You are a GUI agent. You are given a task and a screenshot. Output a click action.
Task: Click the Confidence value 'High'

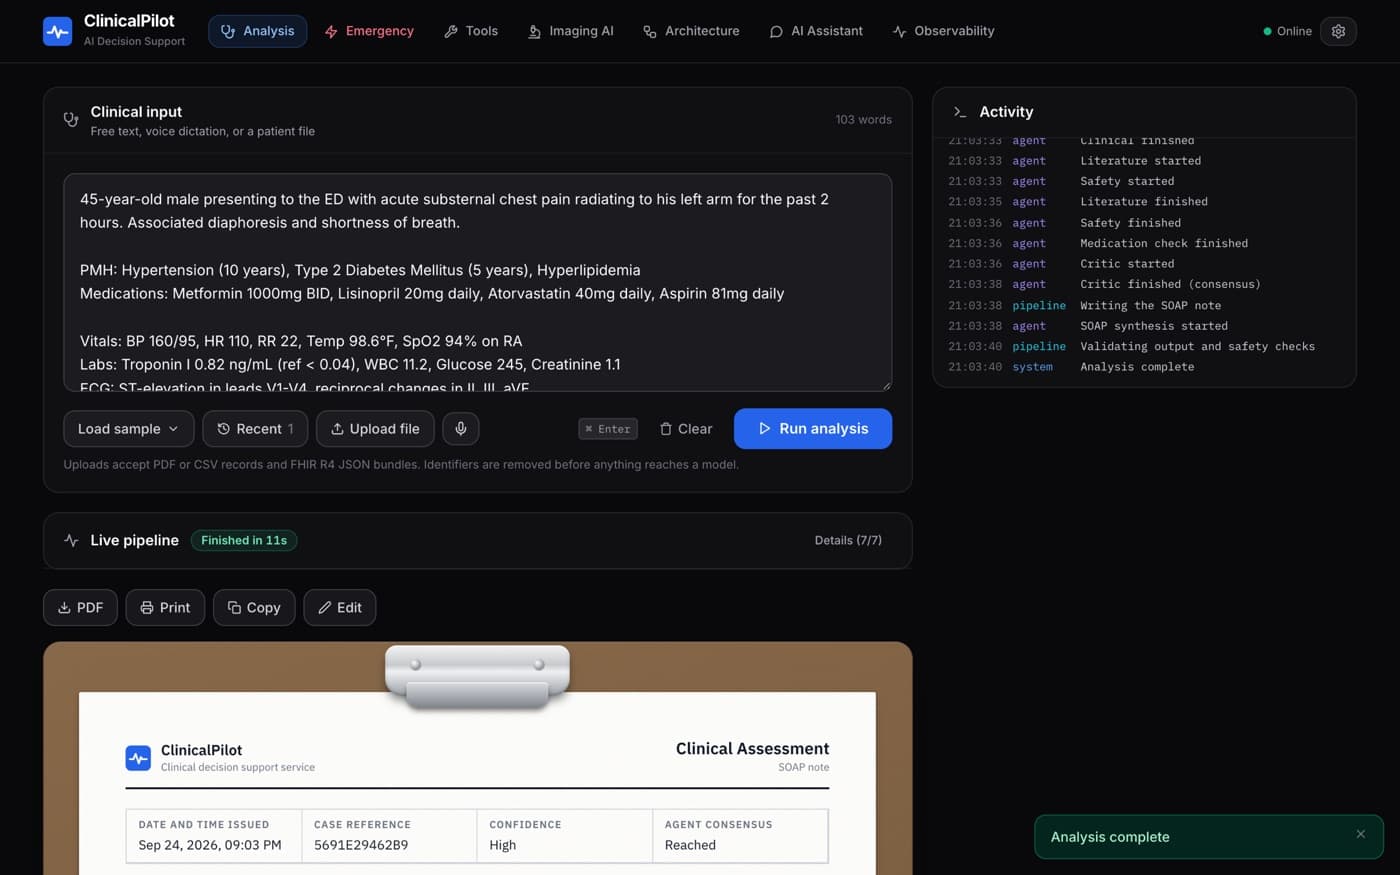pyautogui.click(x=503, y=845)
